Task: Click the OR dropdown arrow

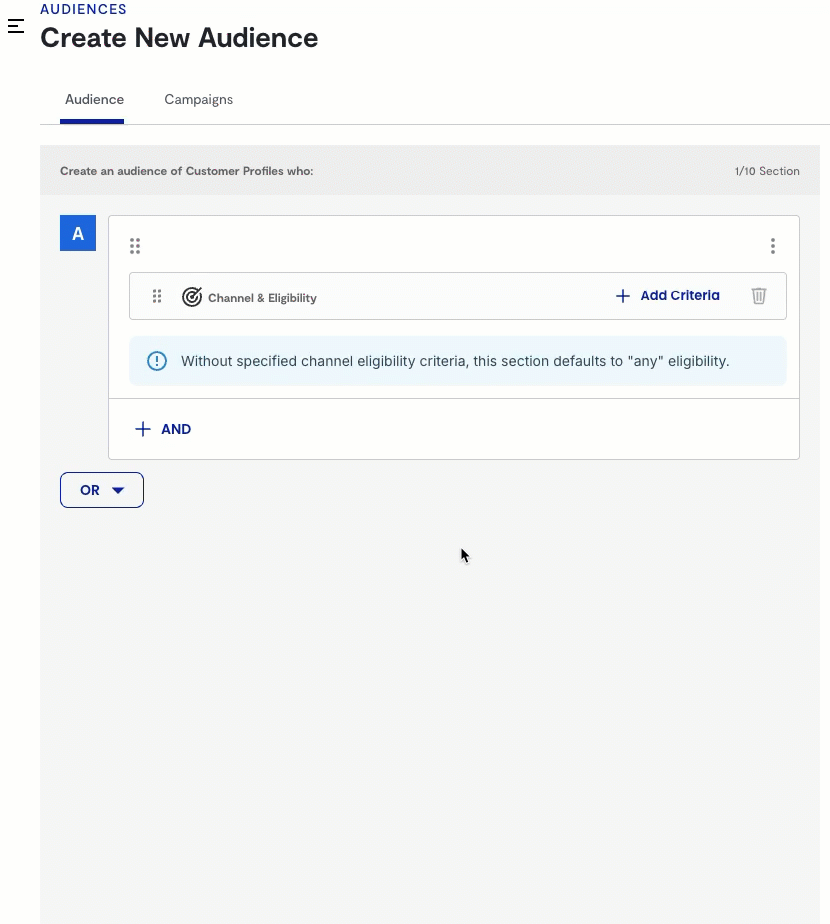Action: [118, 491]
